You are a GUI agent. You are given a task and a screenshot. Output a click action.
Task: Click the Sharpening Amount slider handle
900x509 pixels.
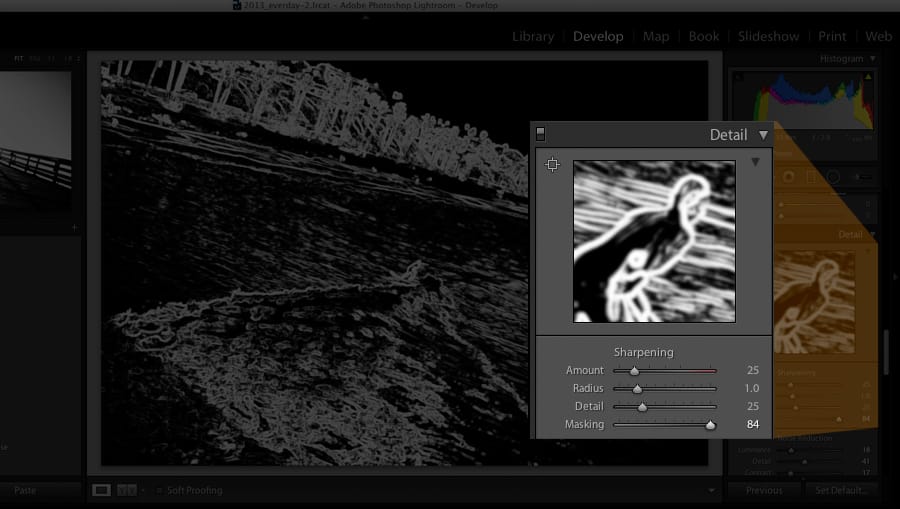[634, 371]
